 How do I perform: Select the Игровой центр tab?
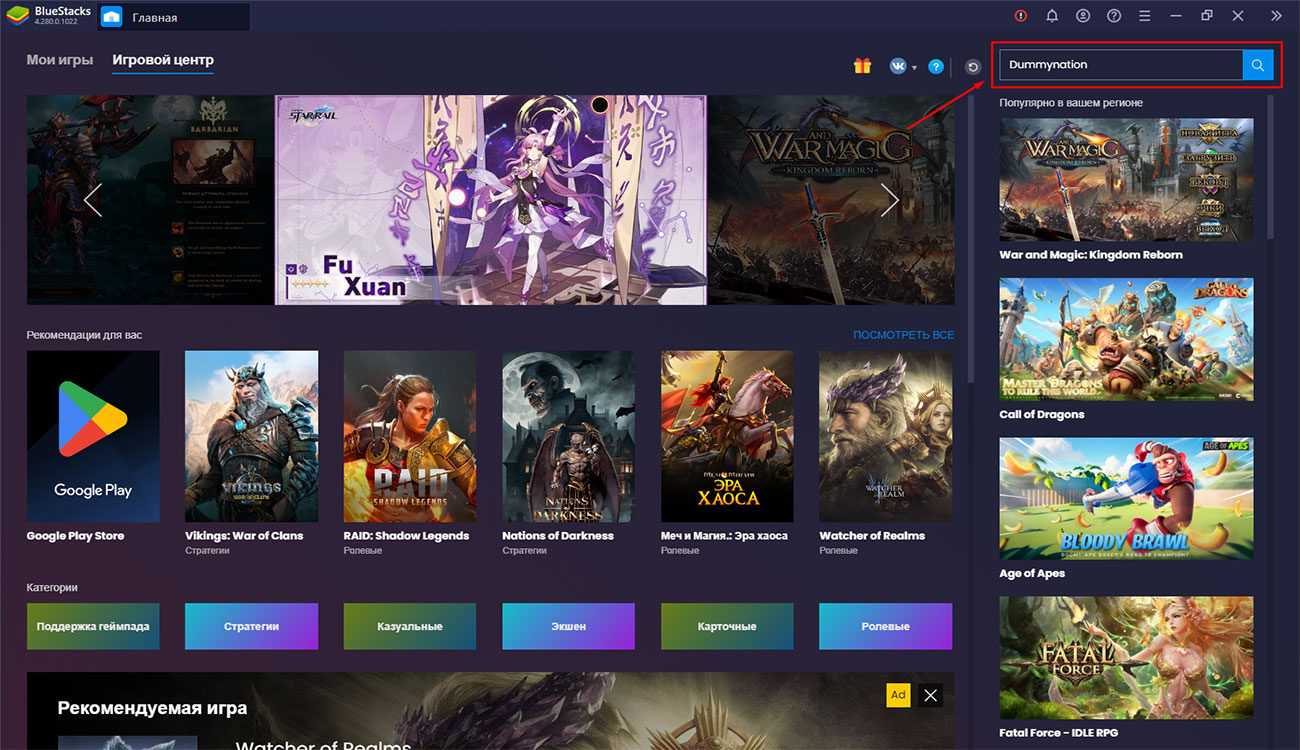point(163,60)
